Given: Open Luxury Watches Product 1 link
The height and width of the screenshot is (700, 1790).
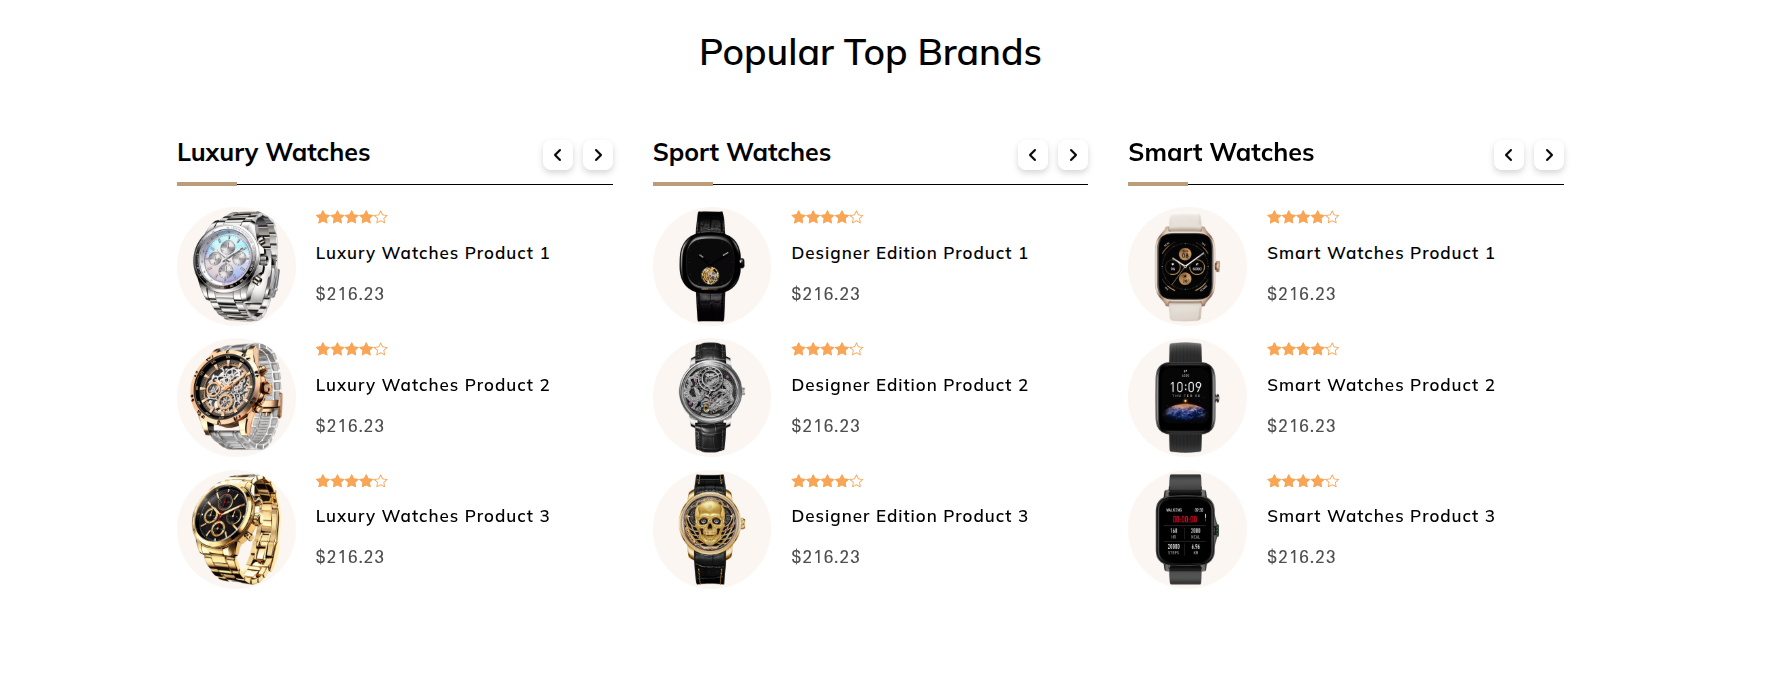Looking at the screenshot, I should [x=432, y=253].
